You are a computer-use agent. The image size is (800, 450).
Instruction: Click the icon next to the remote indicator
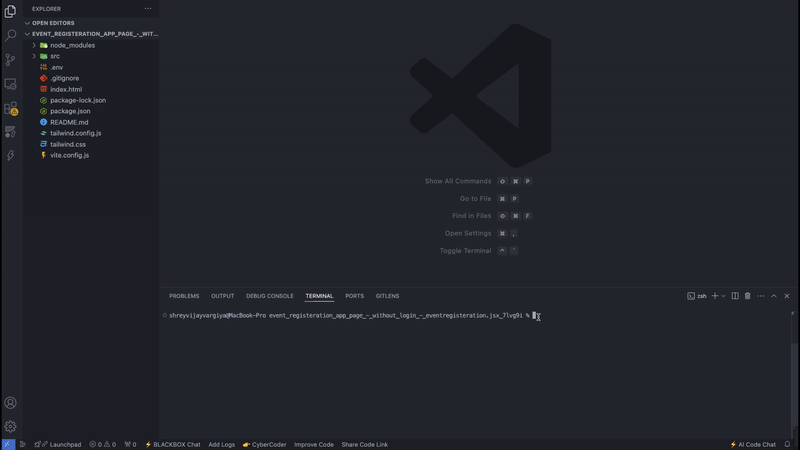point(22,444)
